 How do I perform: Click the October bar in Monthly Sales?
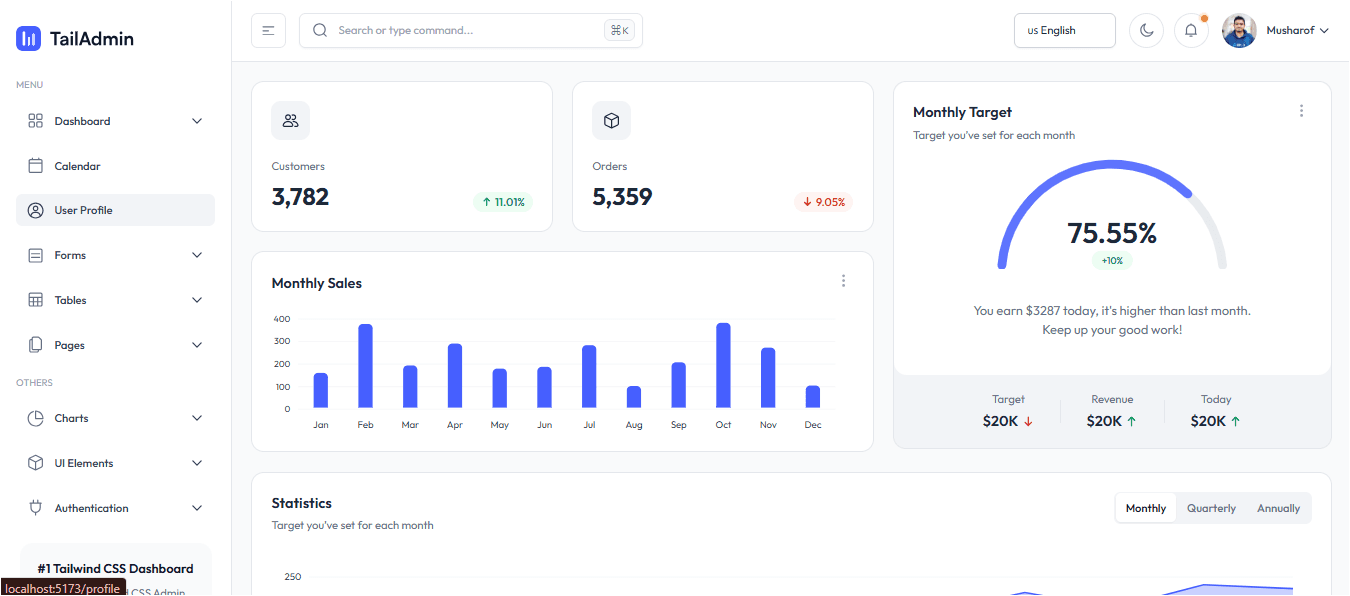tap(723, 365)
